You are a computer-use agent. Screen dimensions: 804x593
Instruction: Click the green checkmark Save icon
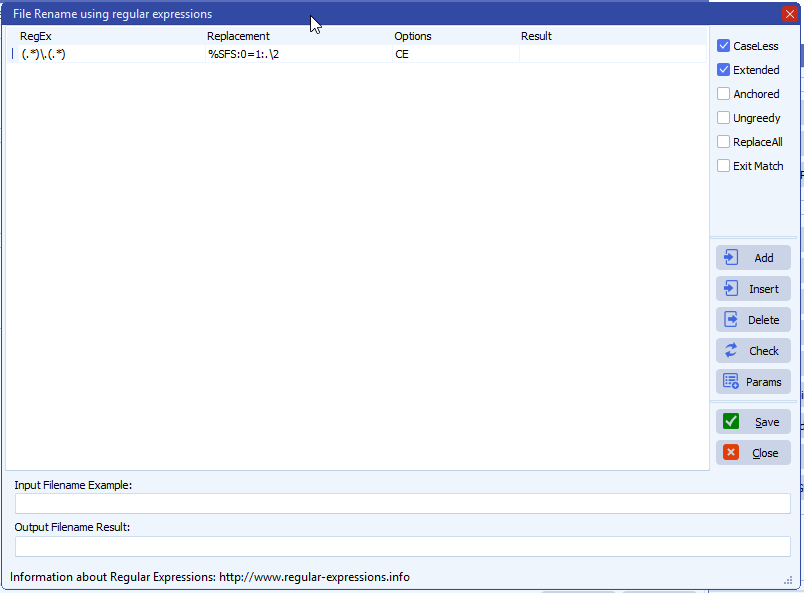(x=731, y=422)
